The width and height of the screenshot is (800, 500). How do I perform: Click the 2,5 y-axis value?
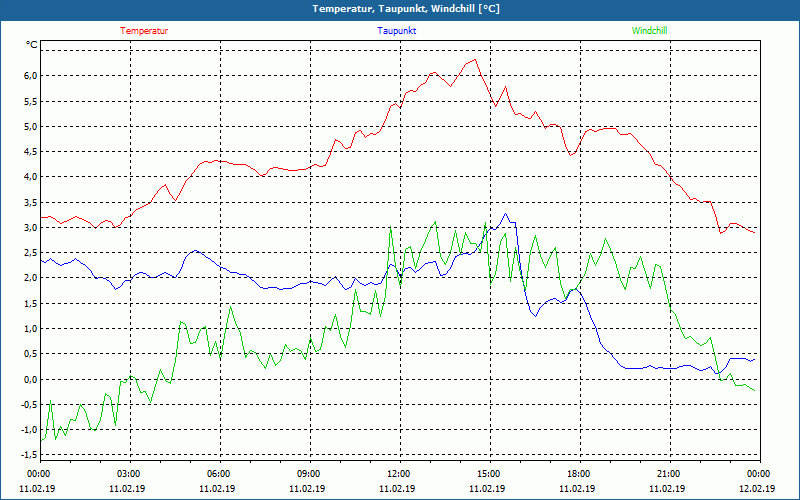coord(31,253)
